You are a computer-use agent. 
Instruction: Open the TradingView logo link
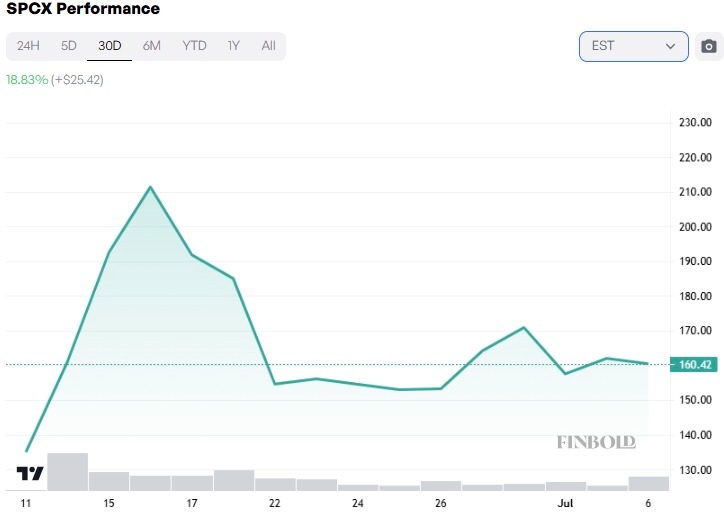30,473
